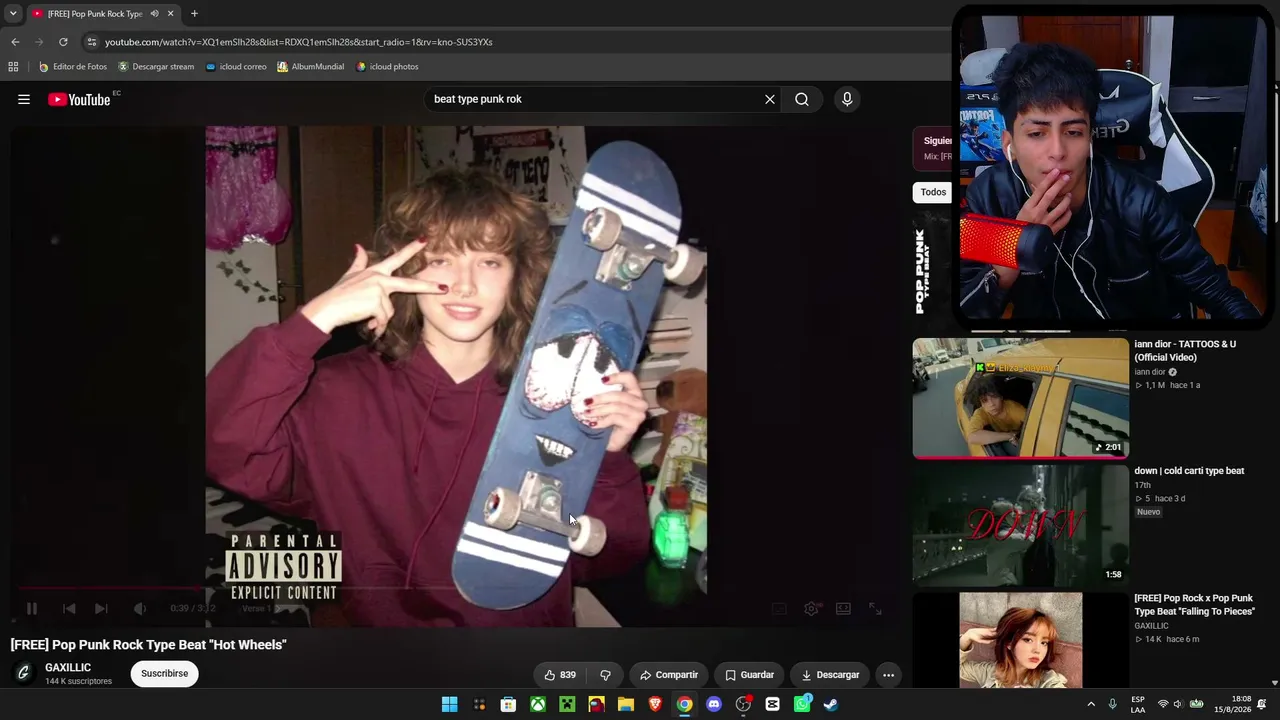Toggle subtitles in the video player

click(x=779, y=608)
